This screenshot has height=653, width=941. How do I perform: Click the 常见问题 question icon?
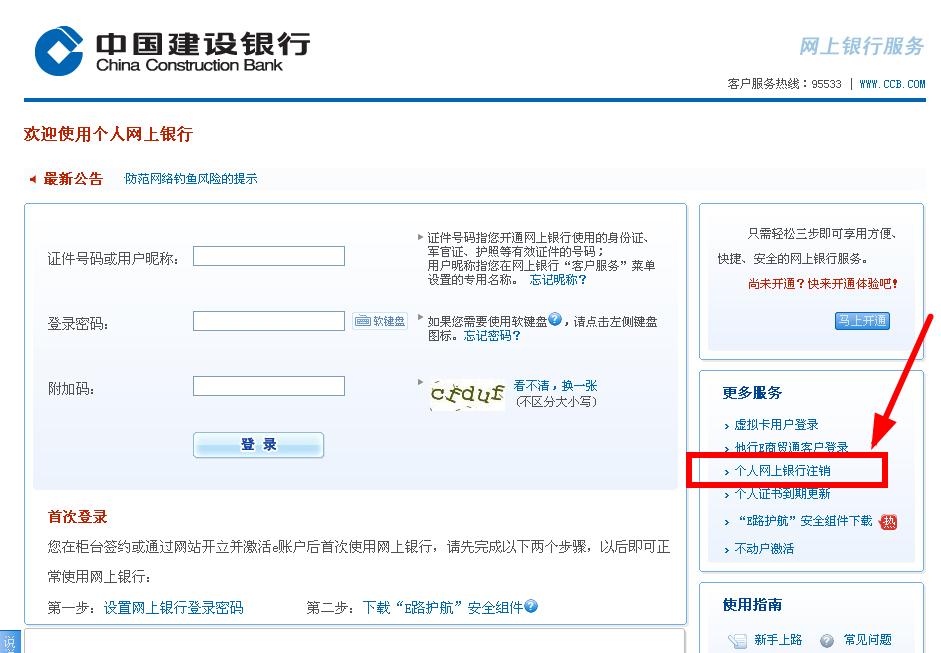827,640
